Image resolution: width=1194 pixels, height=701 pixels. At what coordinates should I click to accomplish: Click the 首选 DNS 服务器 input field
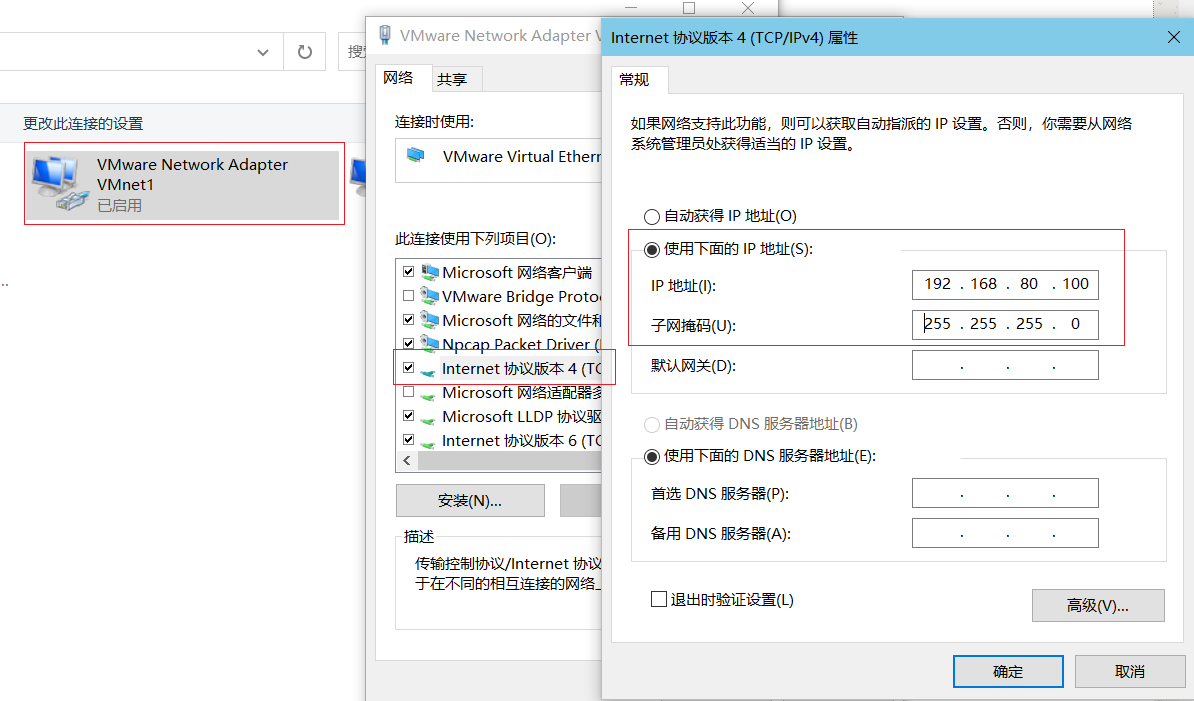1005,493
